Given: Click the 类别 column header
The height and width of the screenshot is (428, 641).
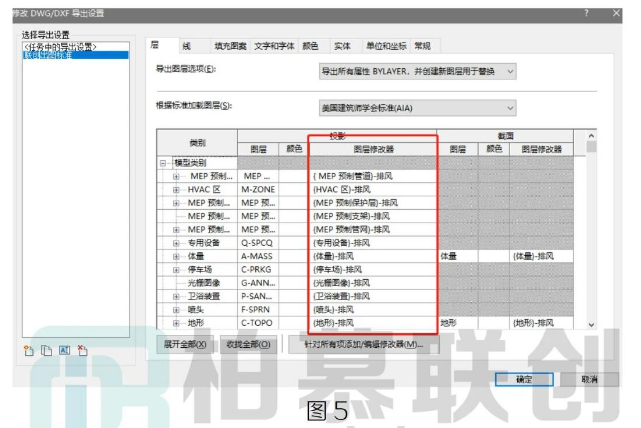Looking at the screenshot, I should point(197,143).
